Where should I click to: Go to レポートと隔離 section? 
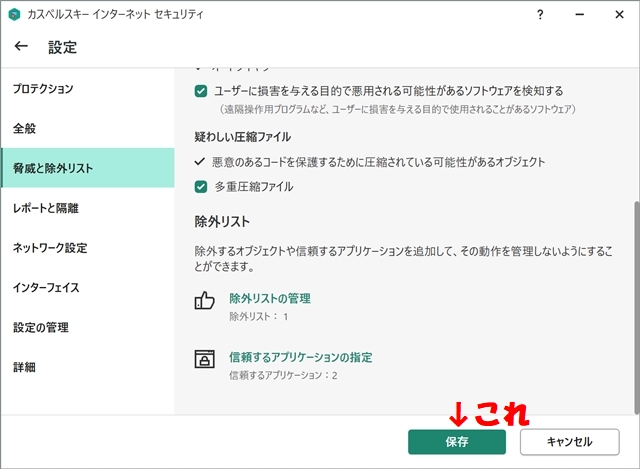(x=45, y=208)
